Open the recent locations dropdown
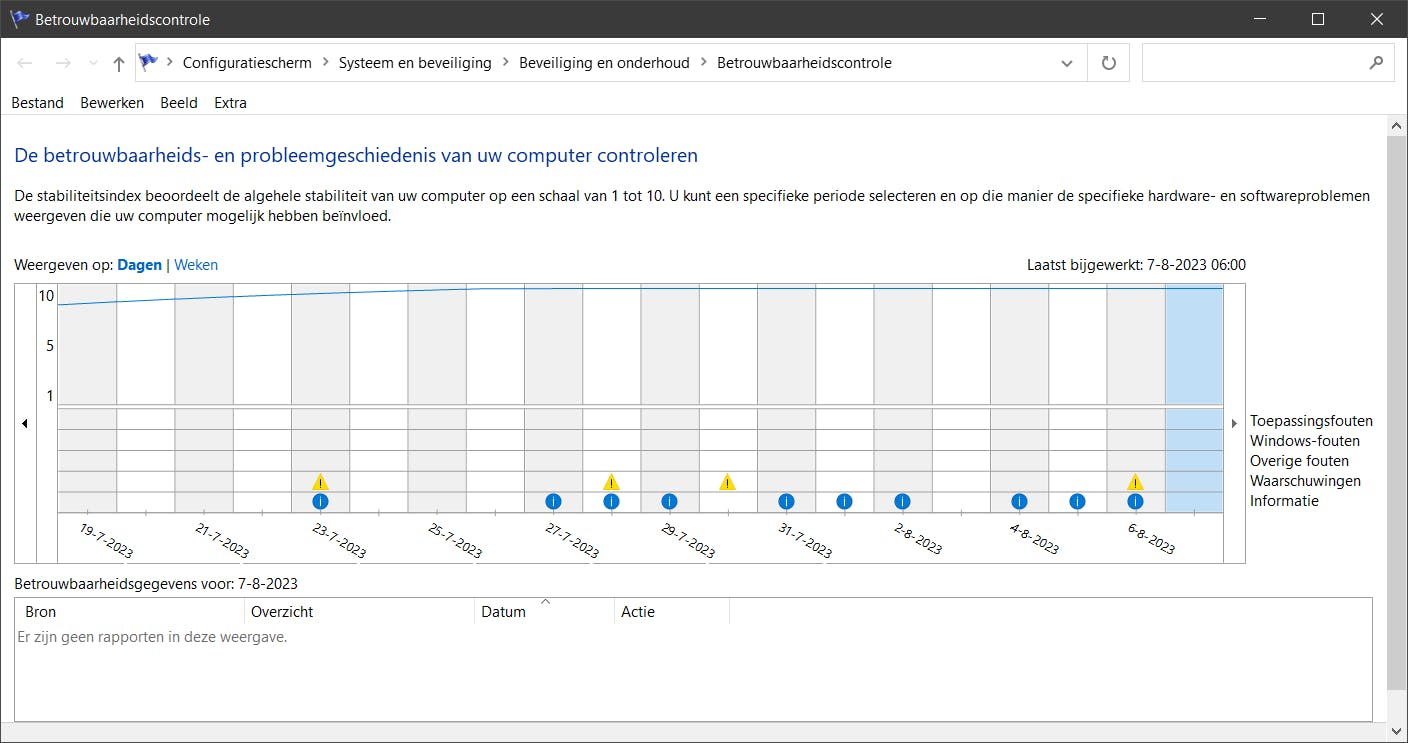This screenshot has height=743, width=1408. click(93, 63)
